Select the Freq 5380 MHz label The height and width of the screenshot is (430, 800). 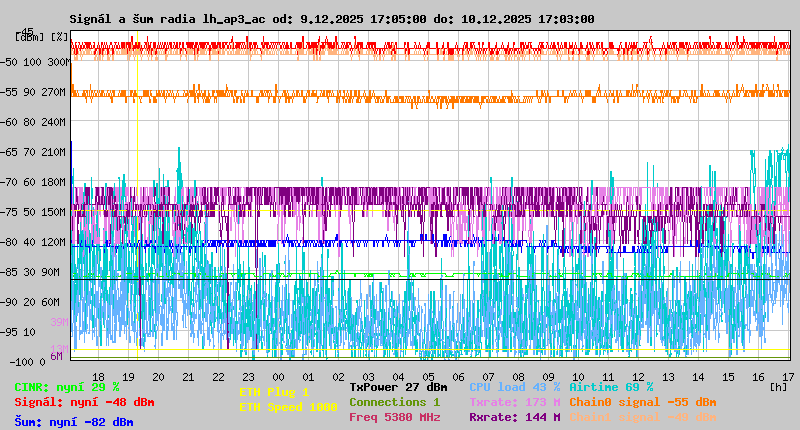tap(394, 417)
